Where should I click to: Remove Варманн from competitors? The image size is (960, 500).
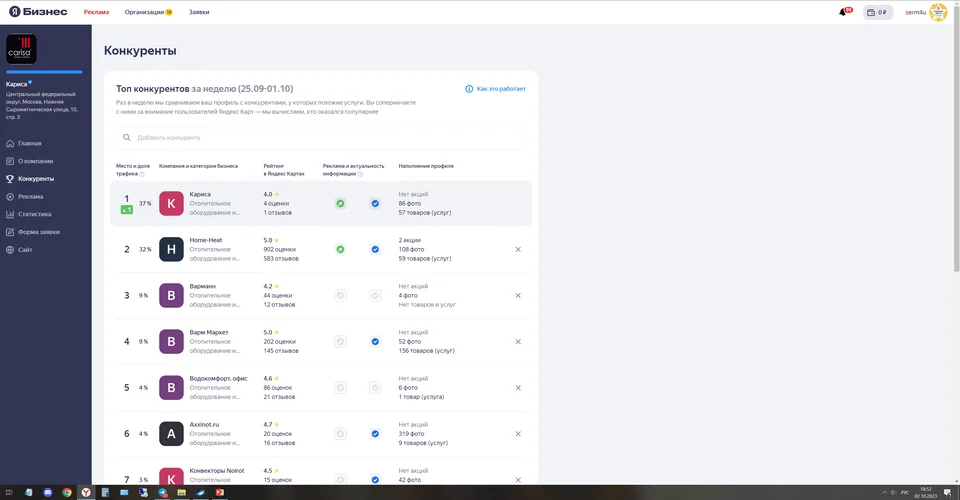pyautogui.click(x=518, y=296)
